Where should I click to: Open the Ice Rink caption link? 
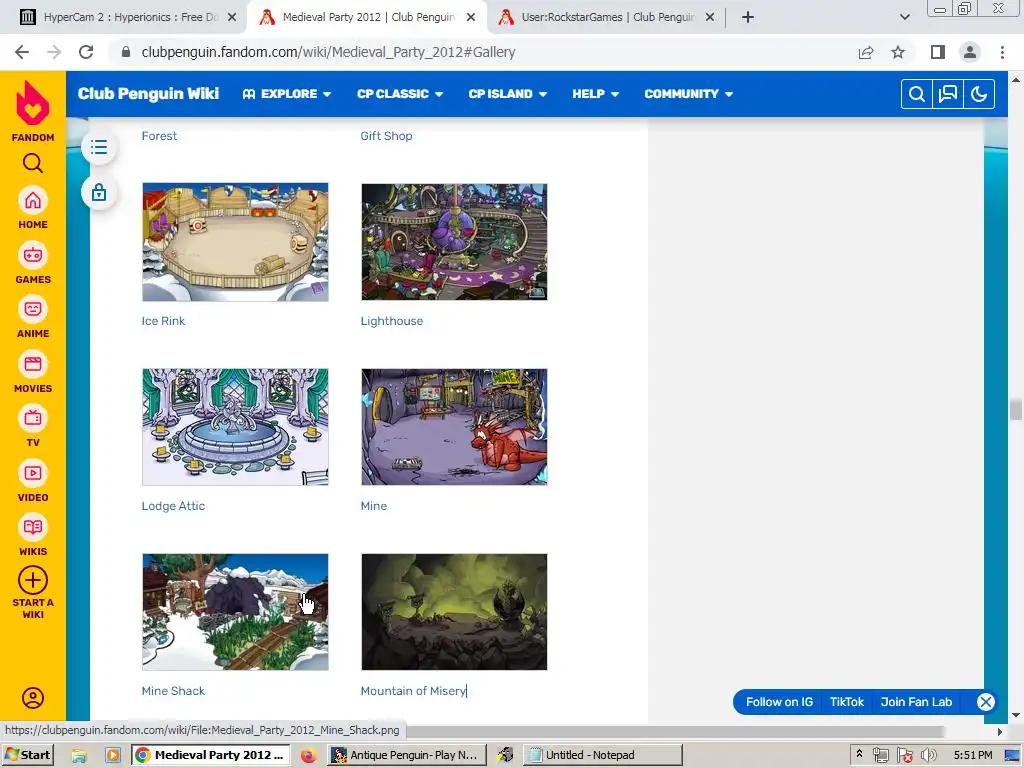tap(163, 321)
